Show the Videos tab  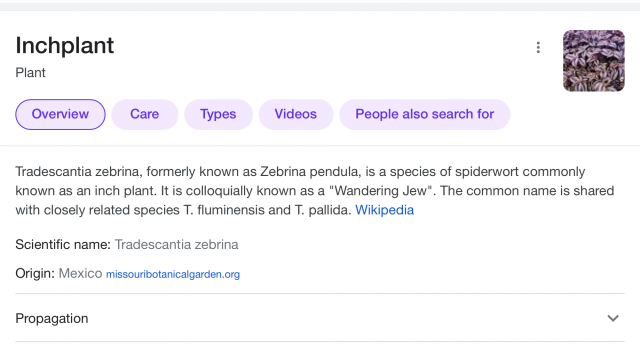click(x=296, y=114)
